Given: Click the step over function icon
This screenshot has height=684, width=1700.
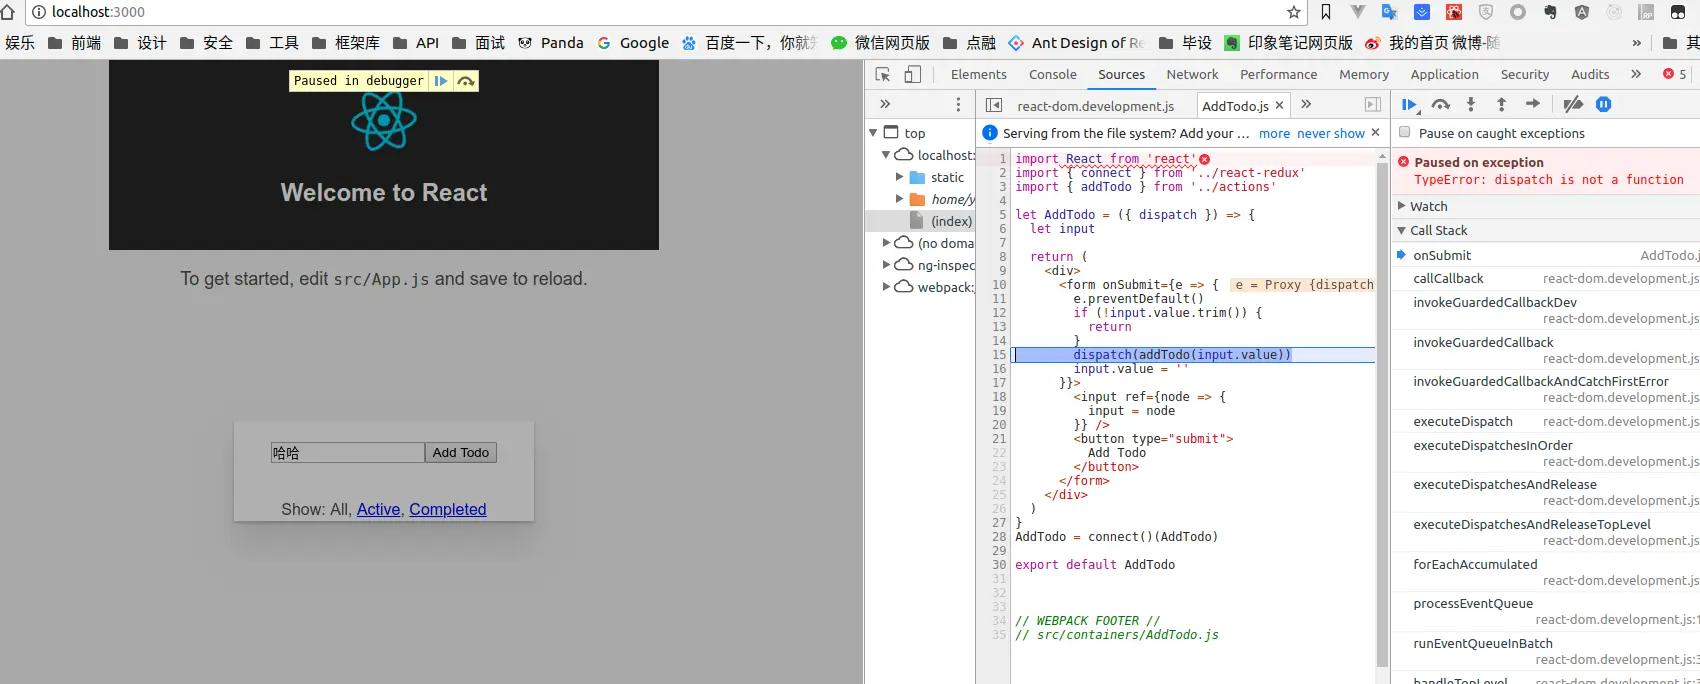Looking at the screenshot, I should point(1440,105).
